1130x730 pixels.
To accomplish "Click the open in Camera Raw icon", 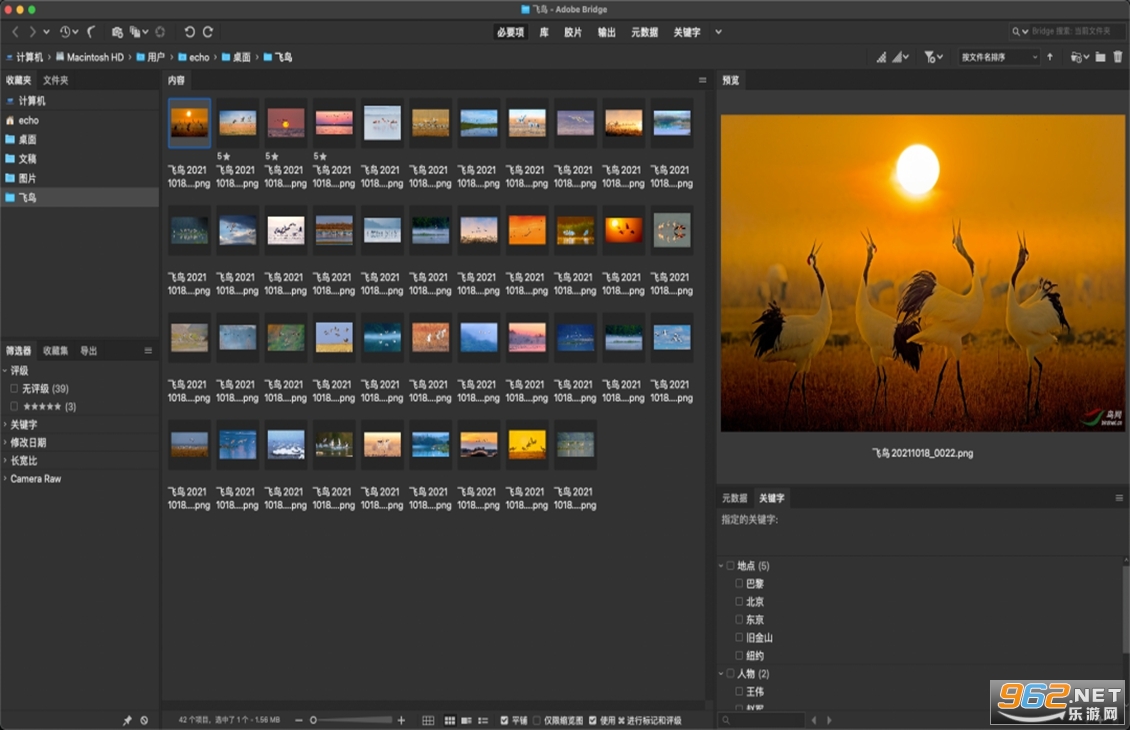I will pos(160,32).
